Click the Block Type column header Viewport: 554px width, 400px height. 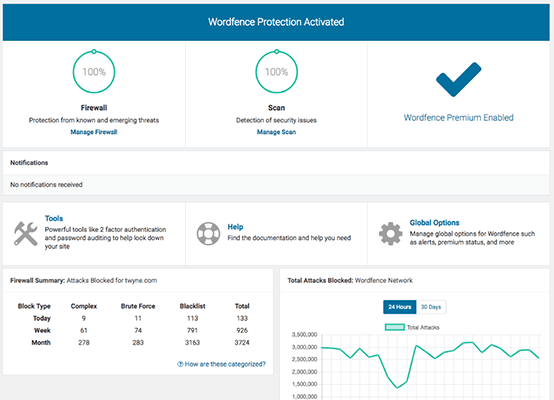point(34,306)
